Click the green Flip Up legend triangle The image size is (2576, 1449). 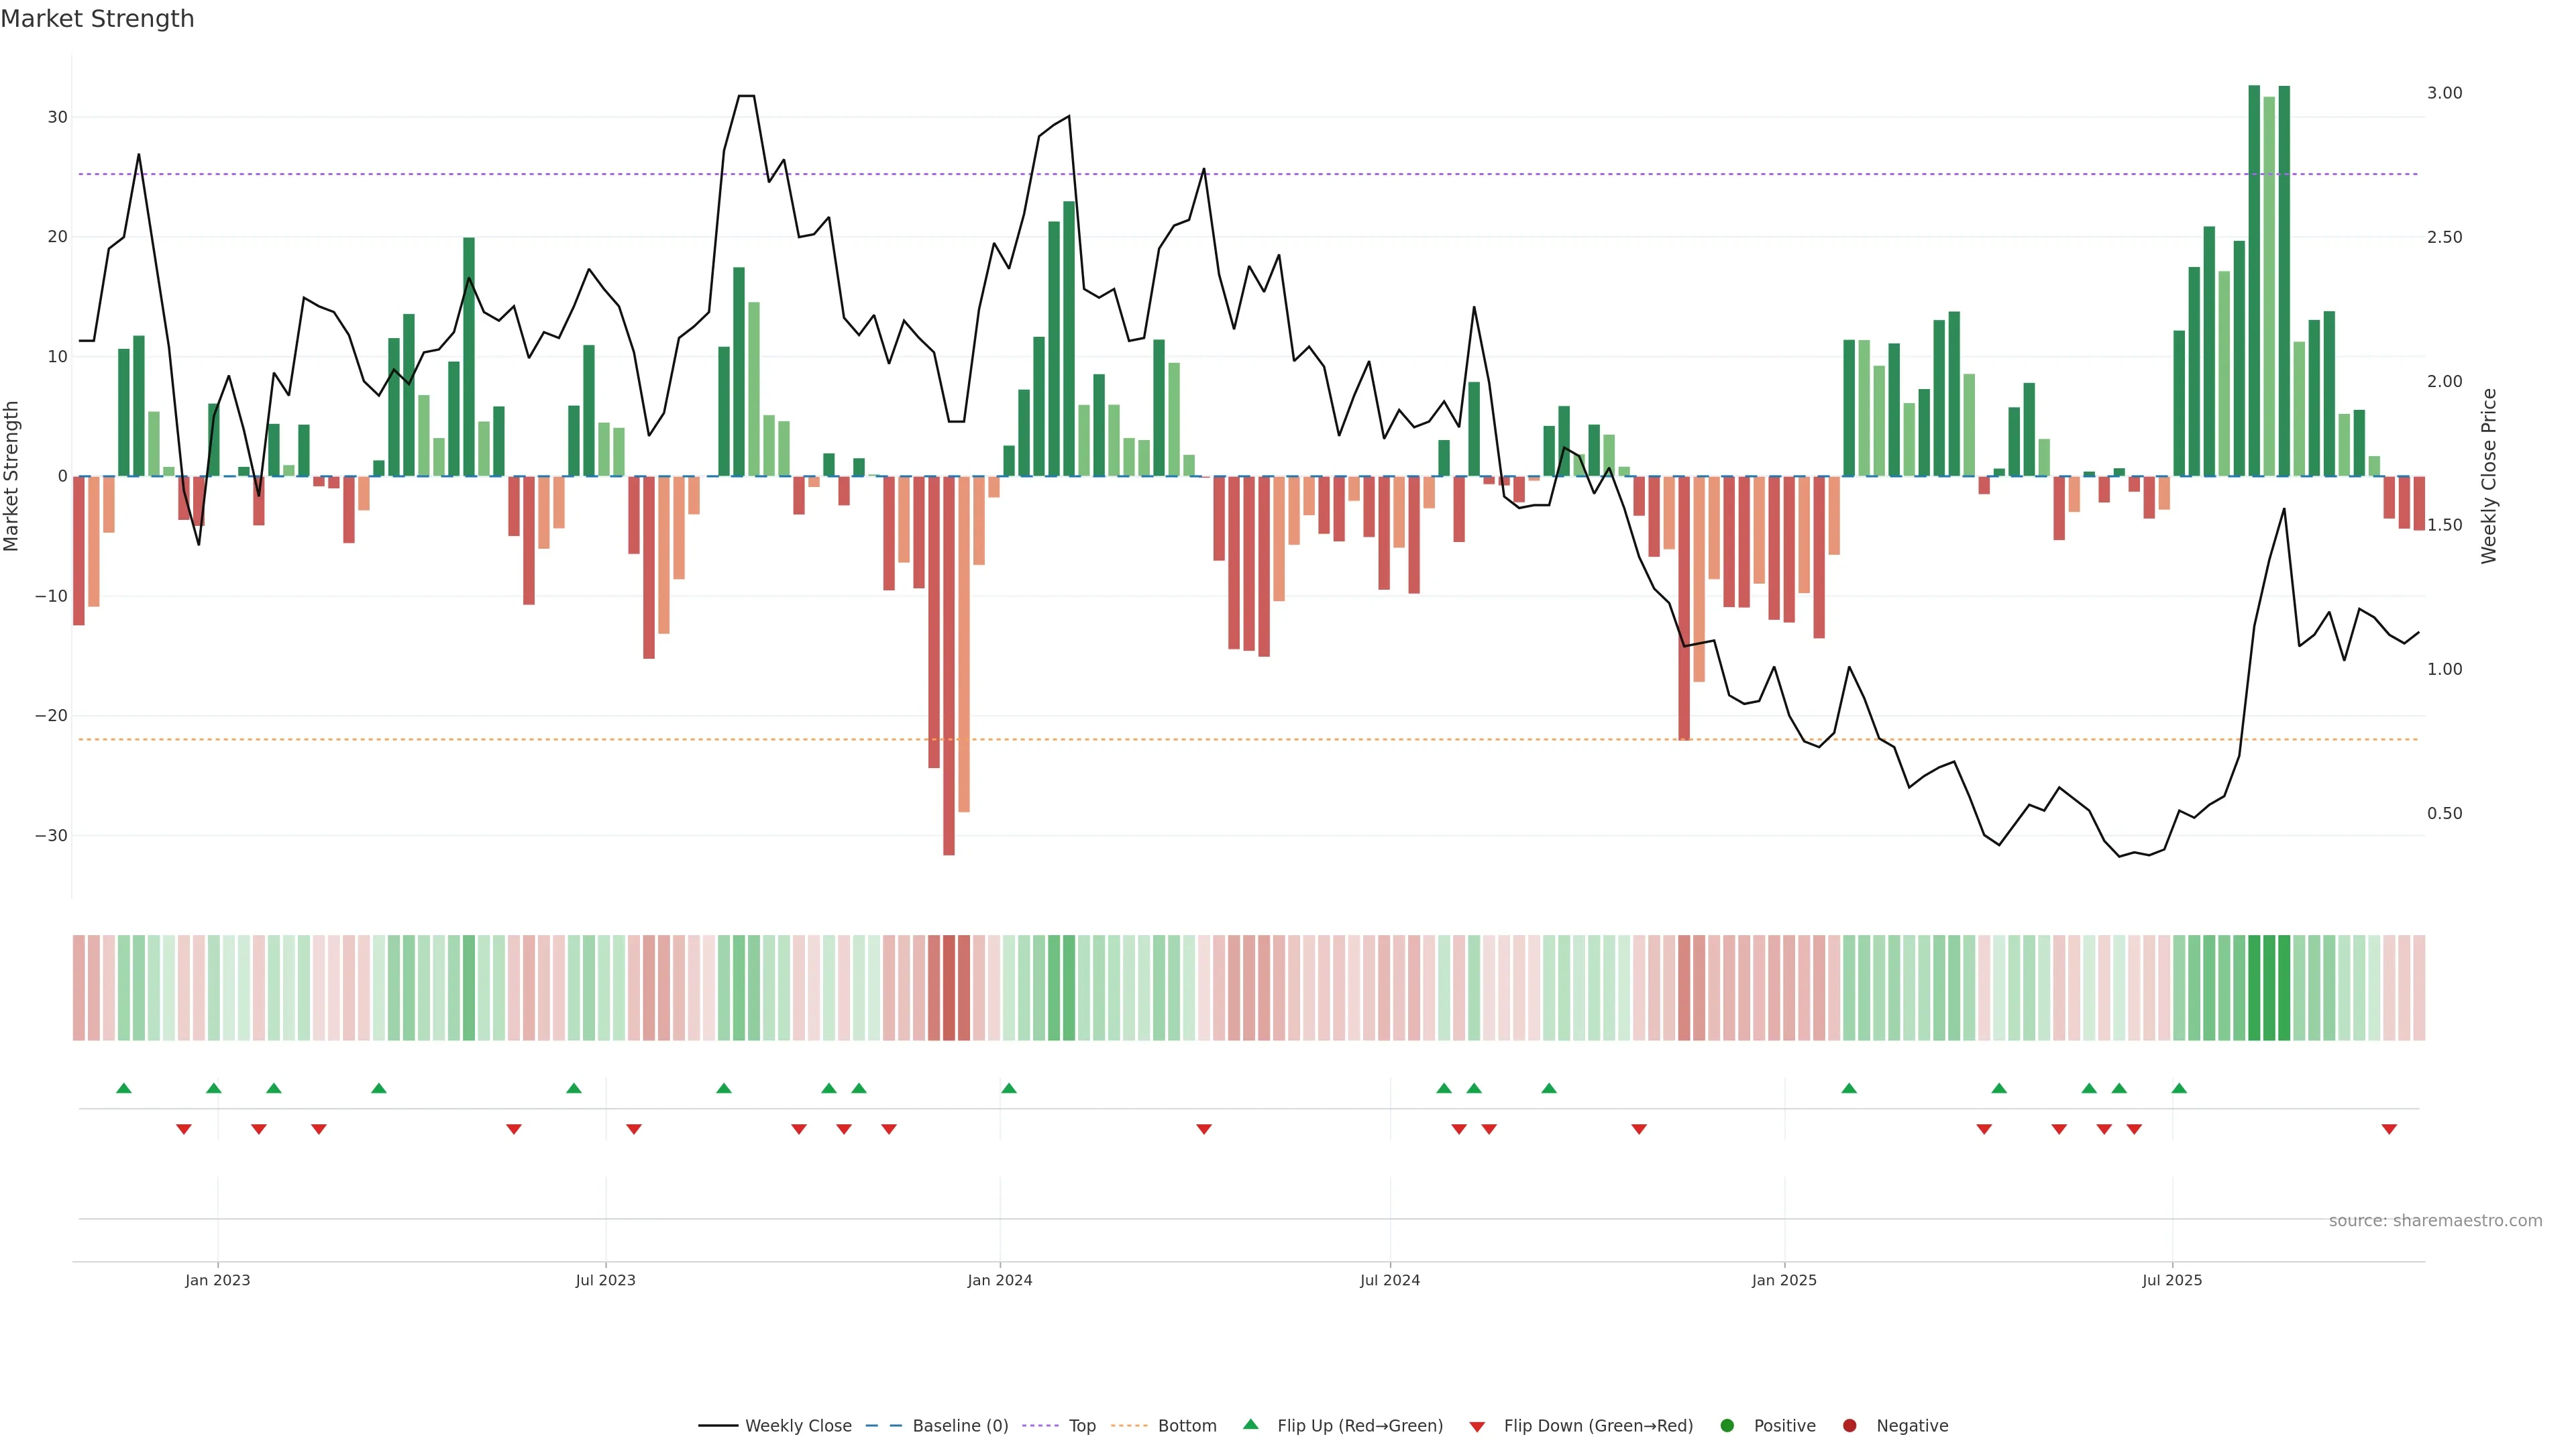(1250, 1424)
